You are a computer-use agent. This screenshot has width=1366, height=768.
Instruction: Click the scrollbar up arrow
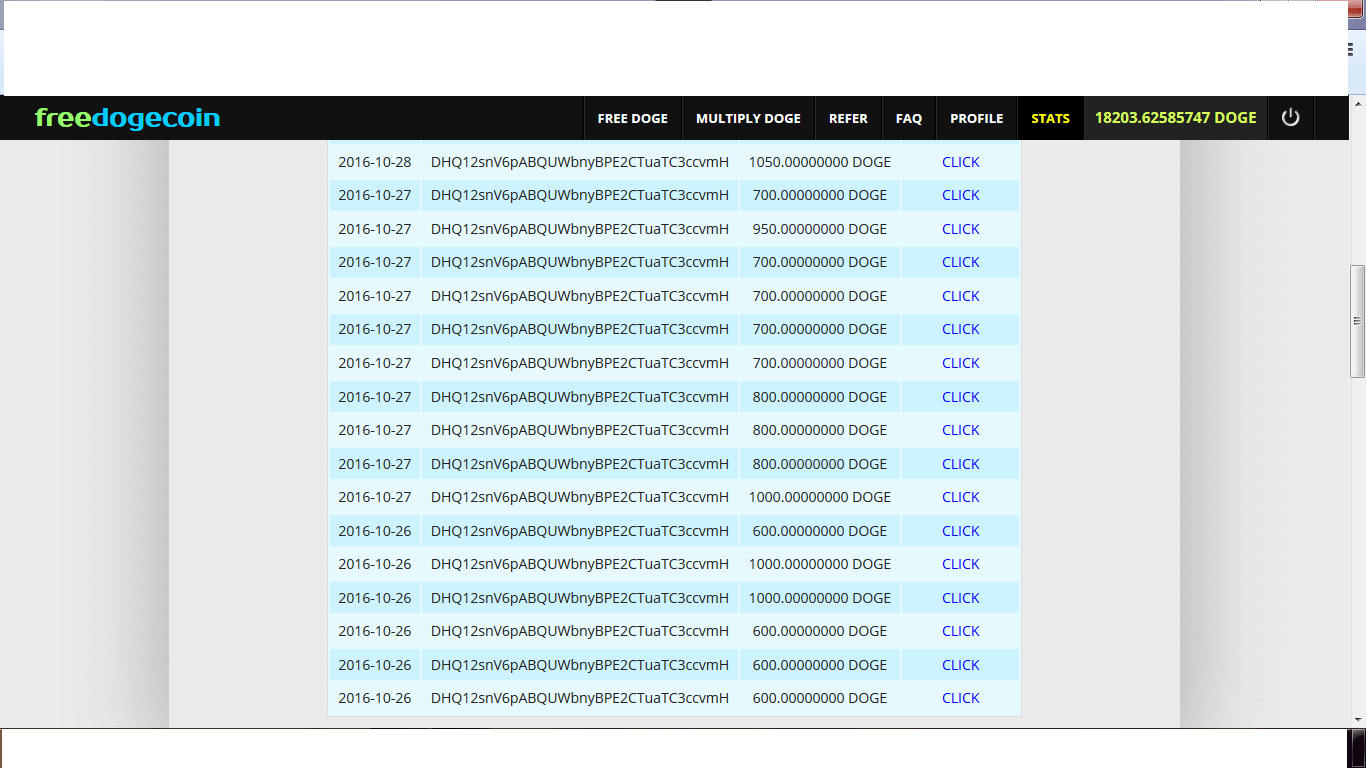[1357, 103]
